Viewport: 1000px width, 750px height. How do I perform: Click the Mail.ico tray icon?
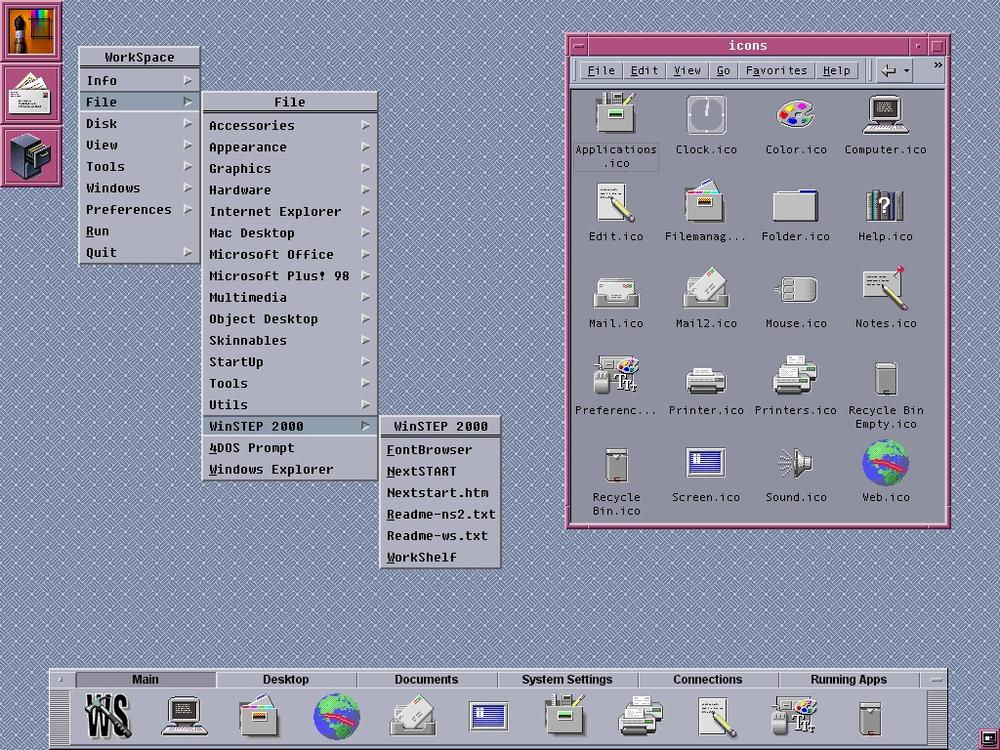coord(615,292)
